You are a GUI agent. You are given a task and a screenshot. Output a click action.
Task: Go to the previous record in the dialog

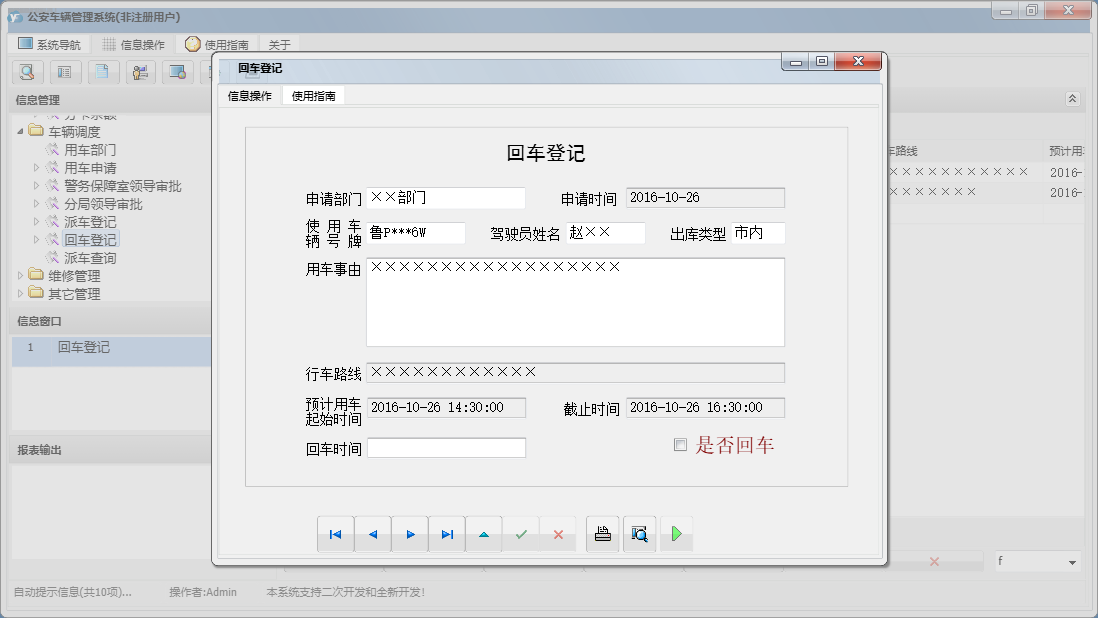[x=372, y=533]
